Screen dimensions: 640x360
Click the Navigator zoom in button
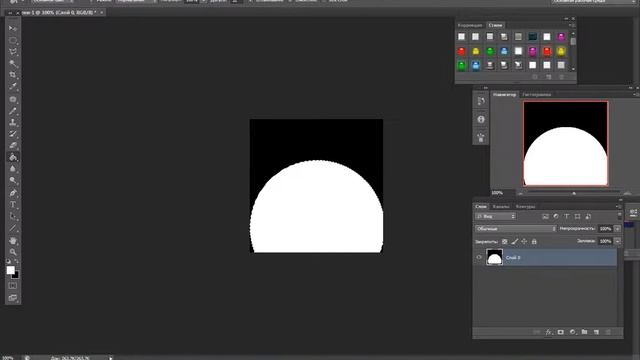point(627,193)
